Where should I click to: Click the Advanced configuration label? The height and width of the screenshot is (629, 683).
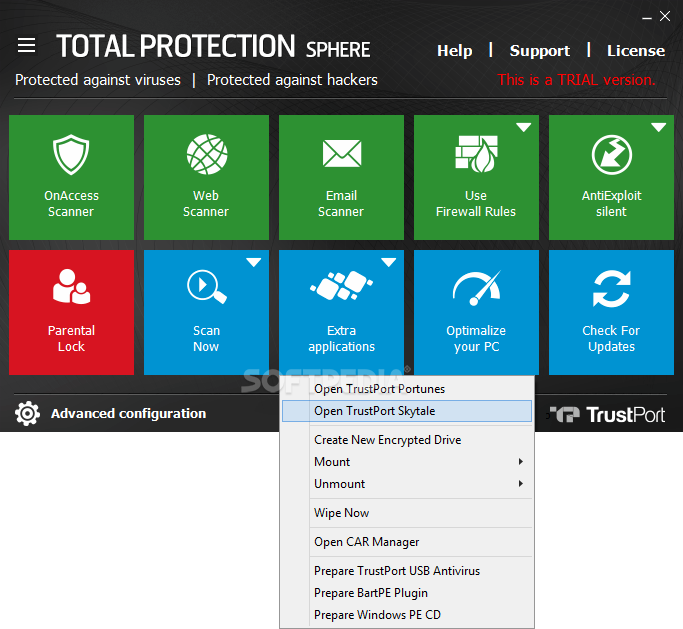128,413
